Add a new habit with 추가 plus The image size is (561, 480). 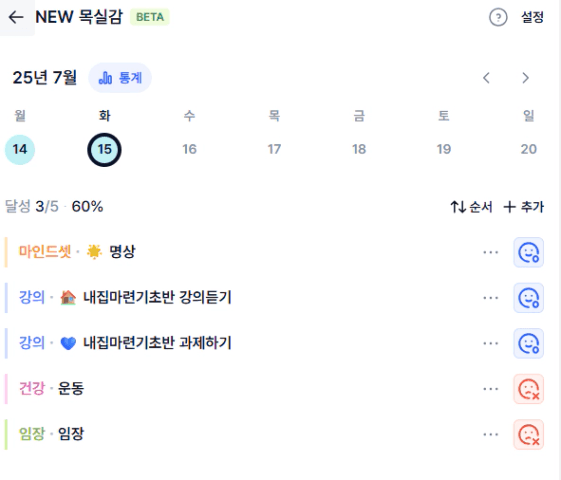pyautogui.click(x=523, y=207)
